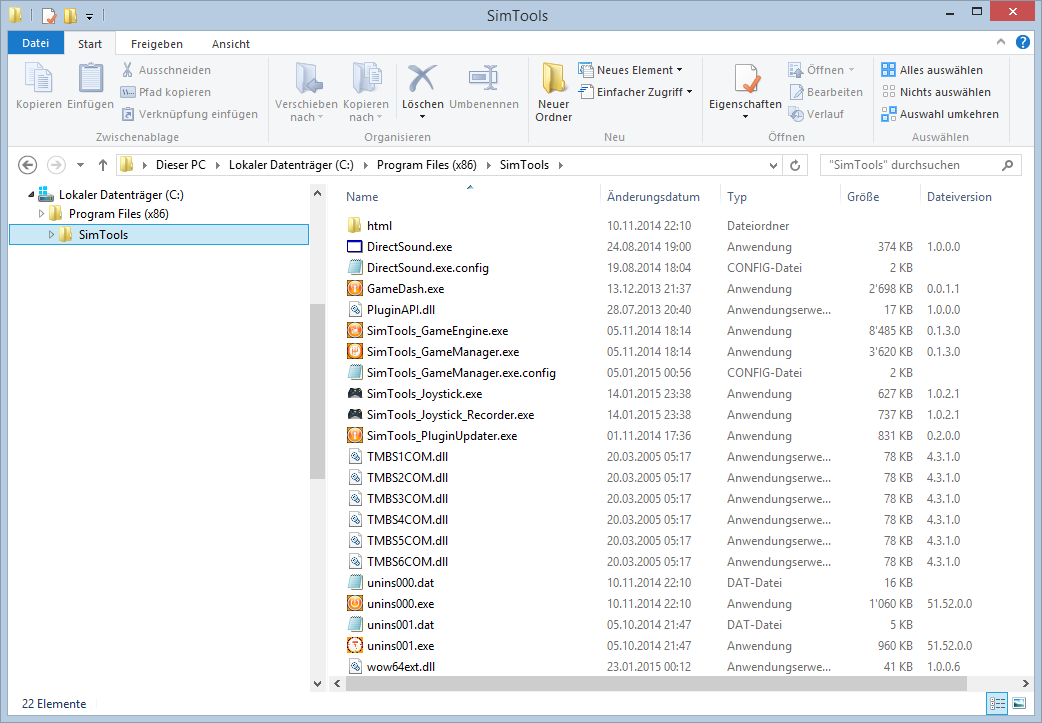Click the Umbenennen rename icon
1042x723 pixels.
point(484,78)
